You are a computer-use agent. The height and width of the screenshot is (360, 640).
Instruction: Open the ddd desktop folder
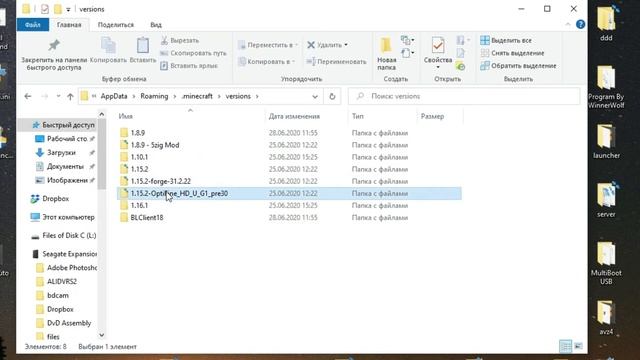[x=606, y=23]
